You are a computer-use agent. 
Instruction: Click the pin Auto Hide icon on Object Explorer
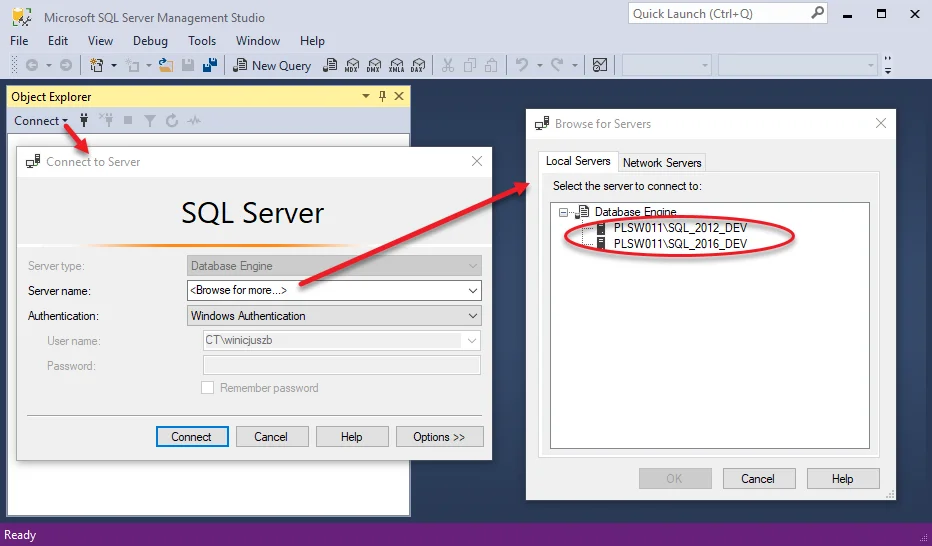click(382, 96)
